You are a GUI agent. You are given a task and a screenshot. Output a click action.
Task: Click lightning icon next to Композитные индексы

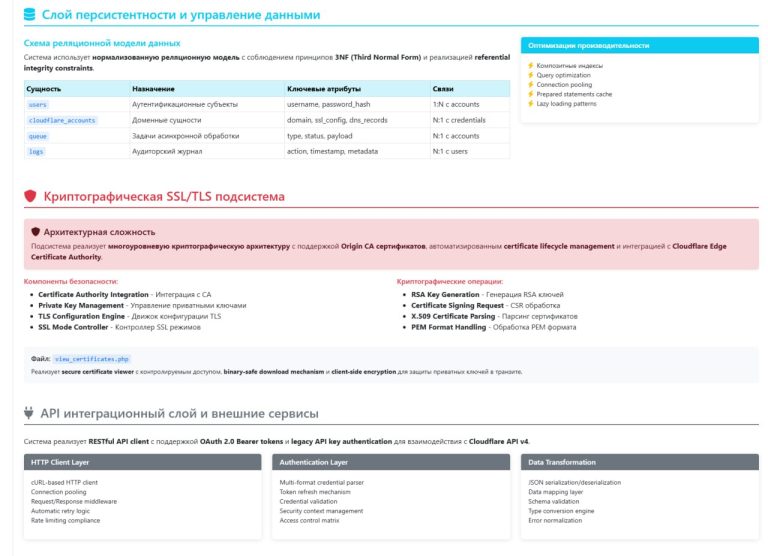(x=531, y=66)
